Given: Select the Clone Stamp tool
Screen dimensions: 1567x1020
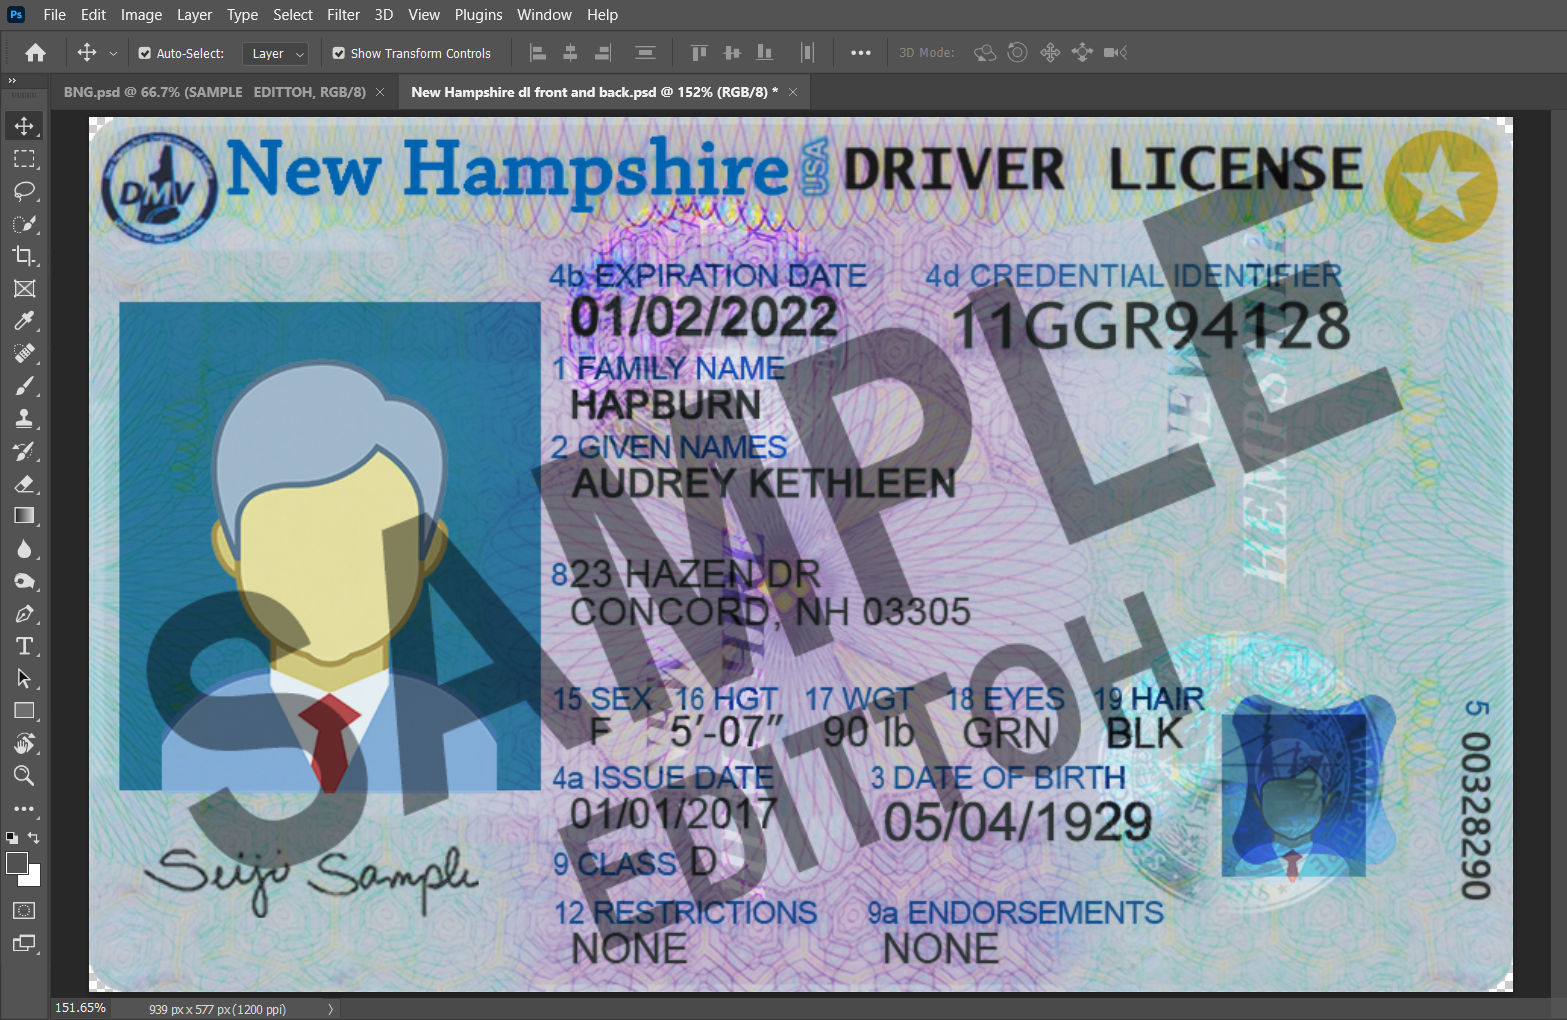Looking at the screenshot, I should click(24, 419).
